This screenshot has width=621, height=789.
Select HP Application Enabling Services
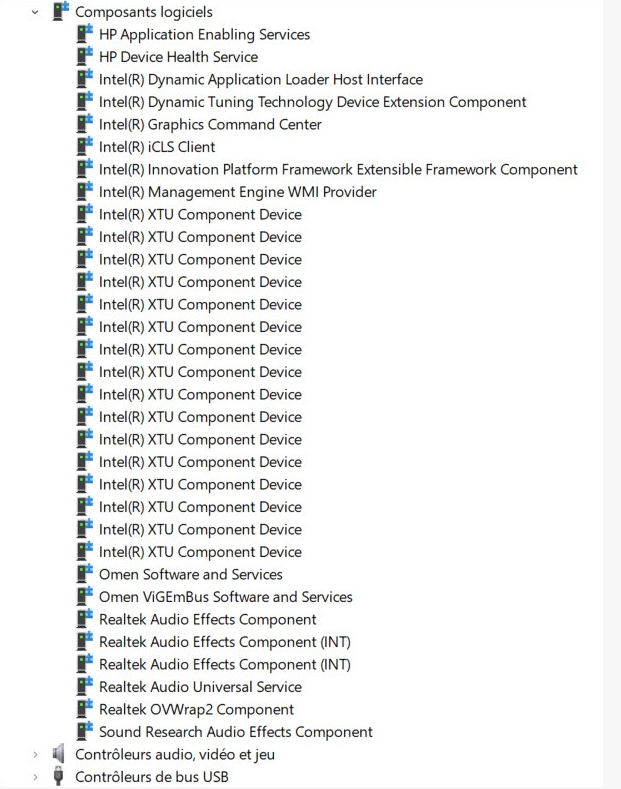[204, 35]
